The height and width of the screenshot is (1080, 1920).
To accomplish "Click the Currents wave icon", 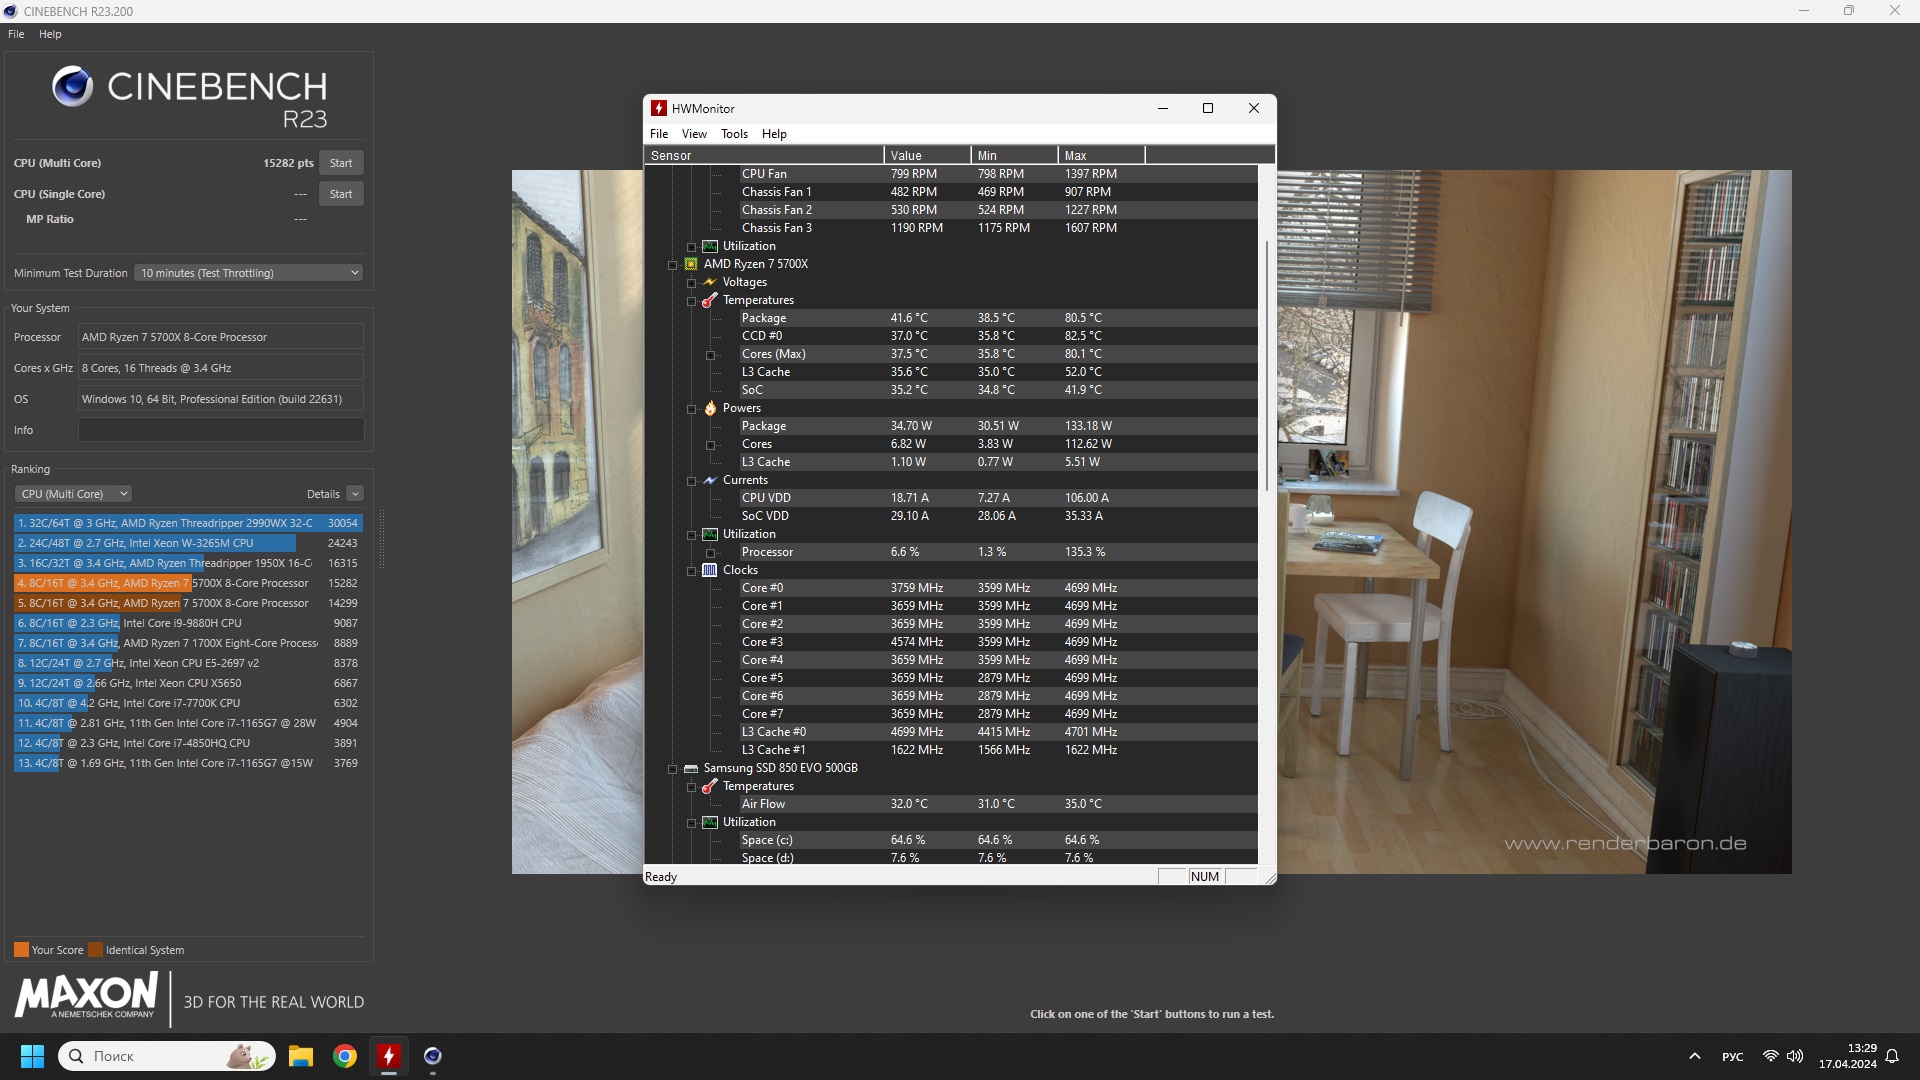I will [710, 480].
